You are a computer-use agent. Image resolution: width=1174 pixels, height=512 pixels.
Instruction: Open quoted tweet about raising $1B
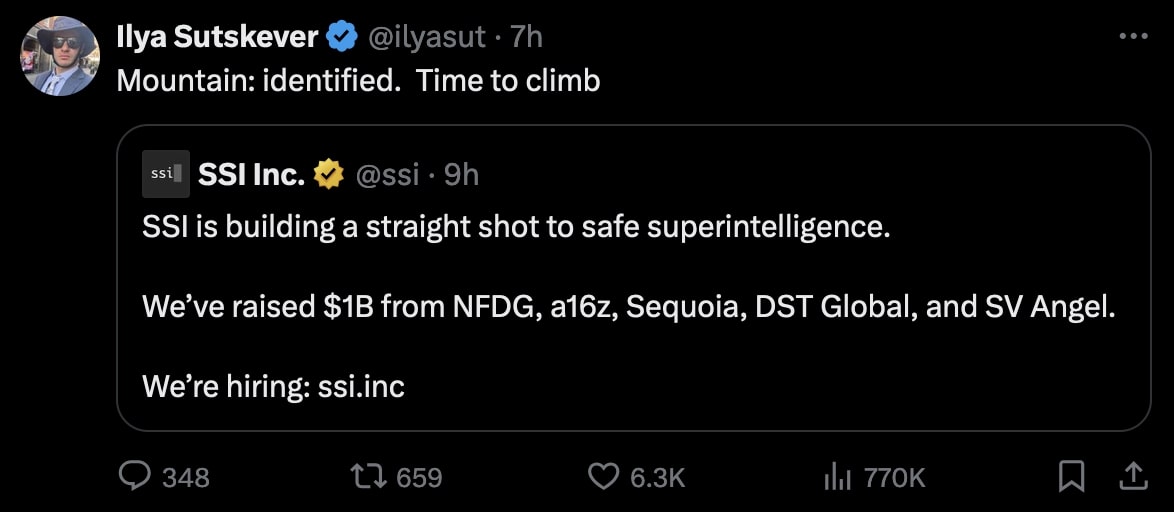tap(628, 307)
